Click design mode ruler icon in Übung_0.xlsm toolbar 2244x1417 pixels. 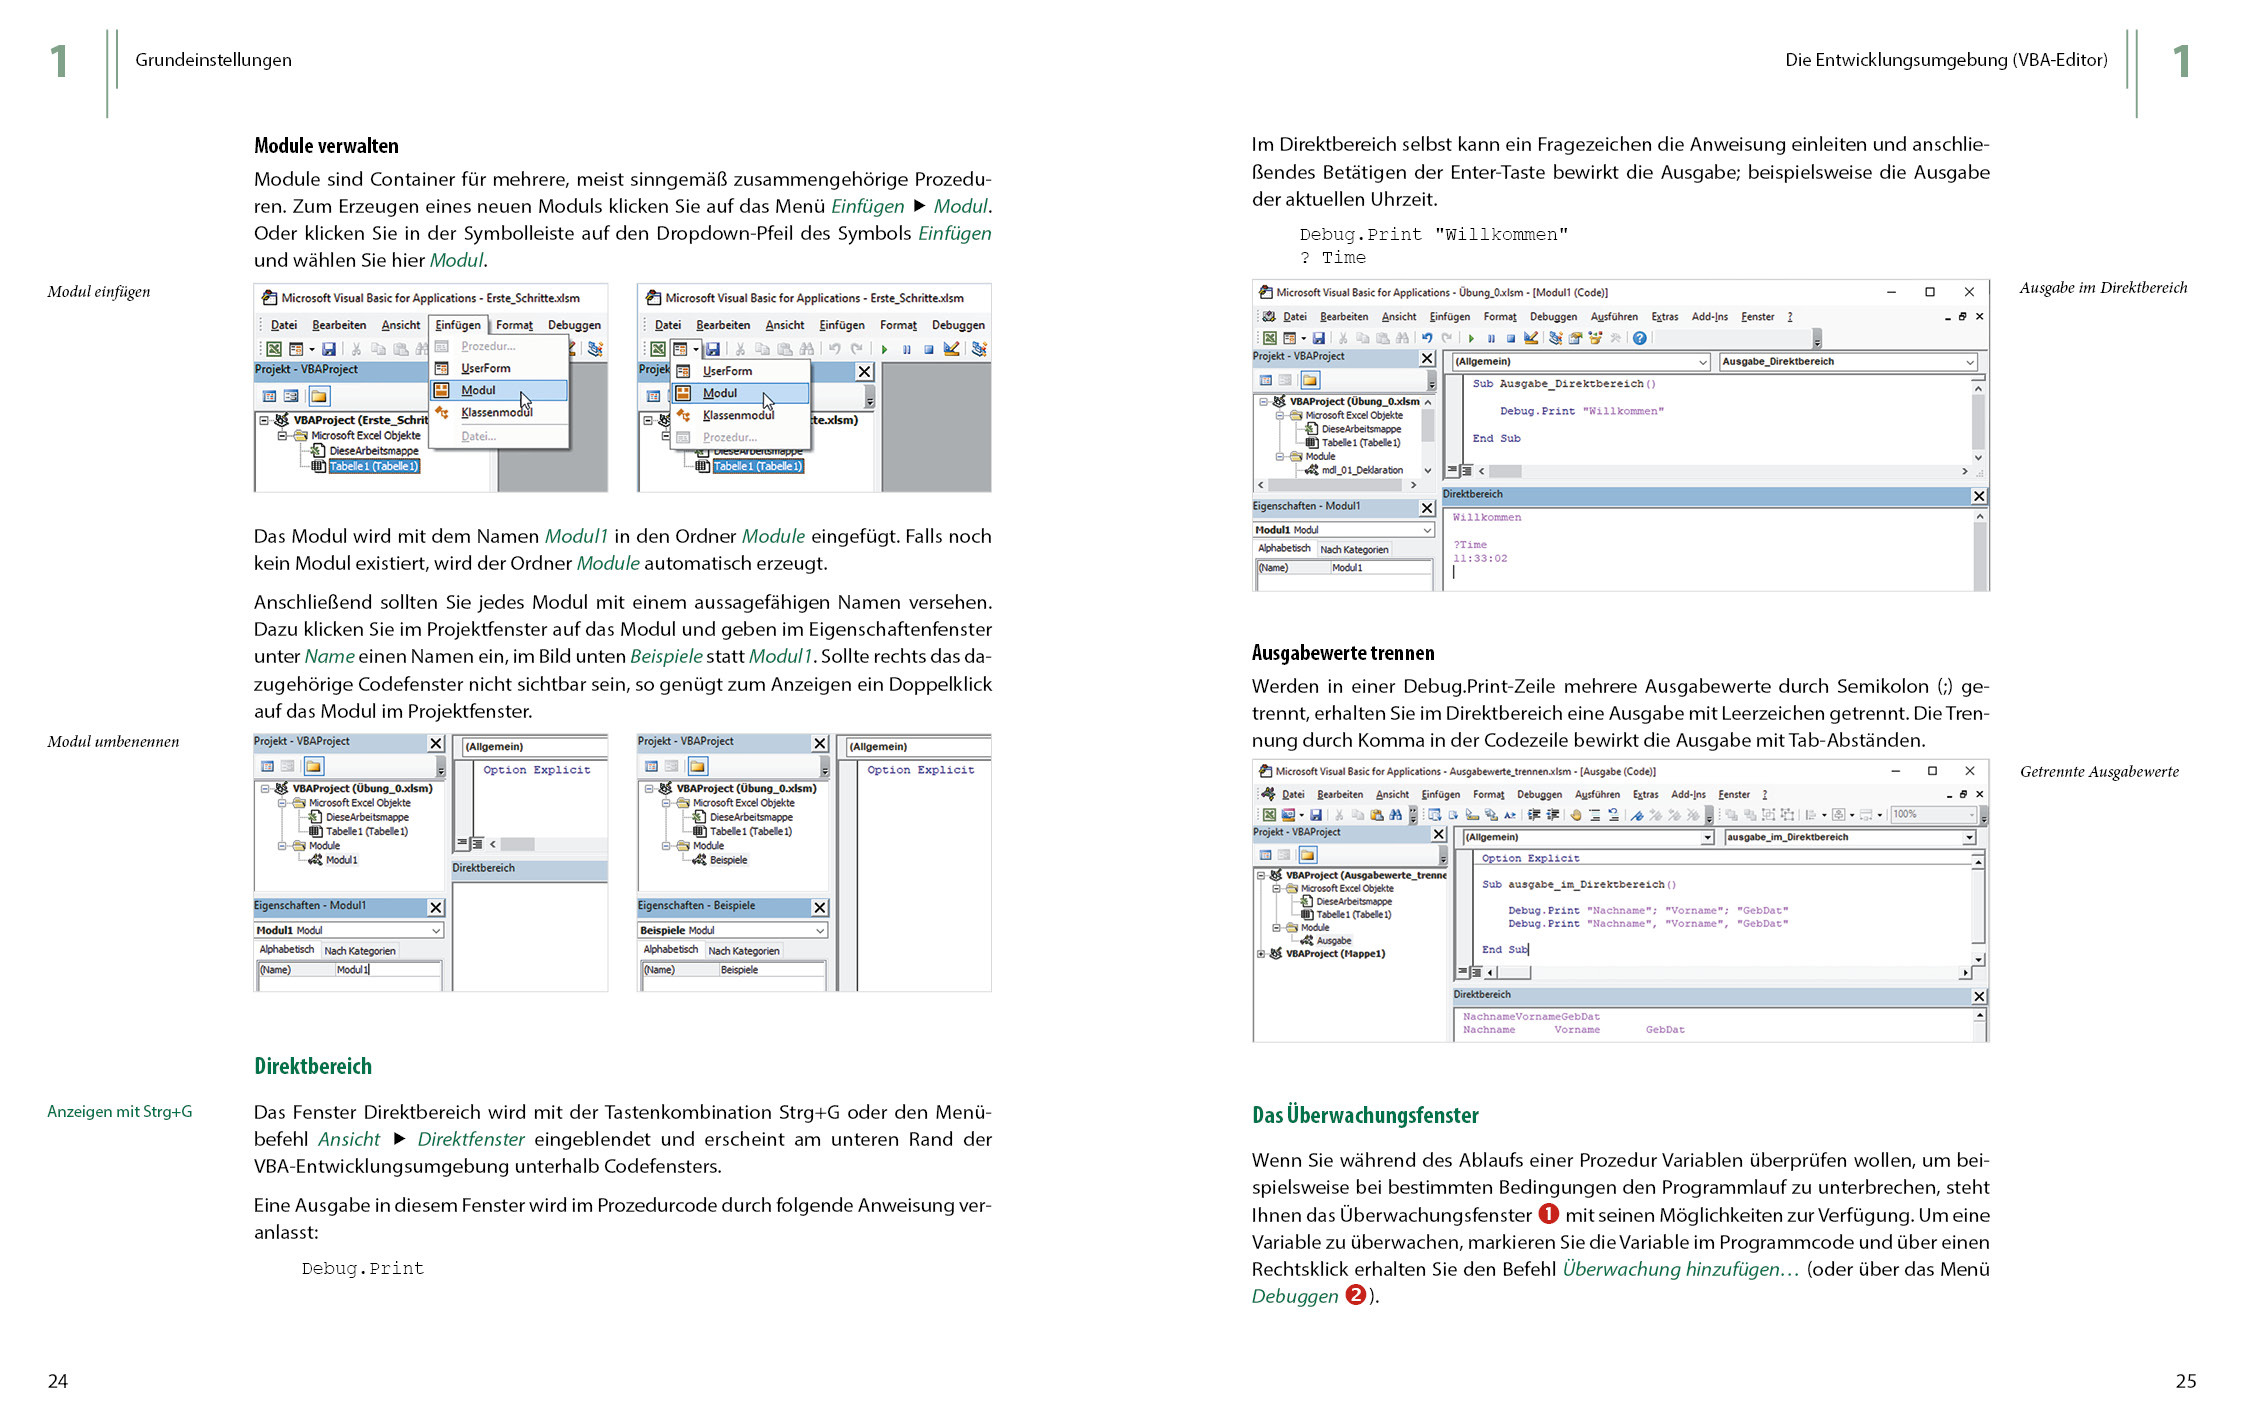coord(1531,338)
